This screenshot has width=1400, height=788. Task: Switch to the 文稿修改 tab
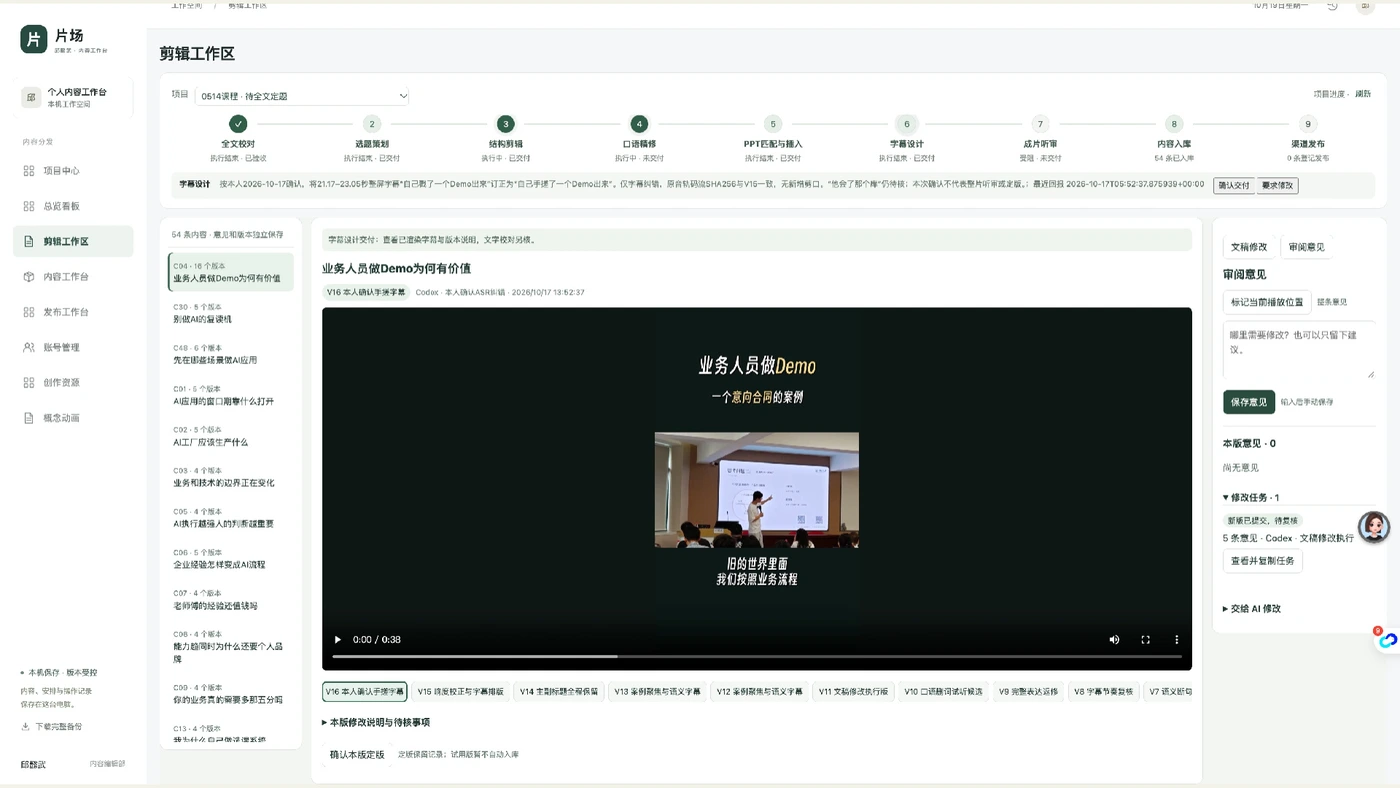1249,247
